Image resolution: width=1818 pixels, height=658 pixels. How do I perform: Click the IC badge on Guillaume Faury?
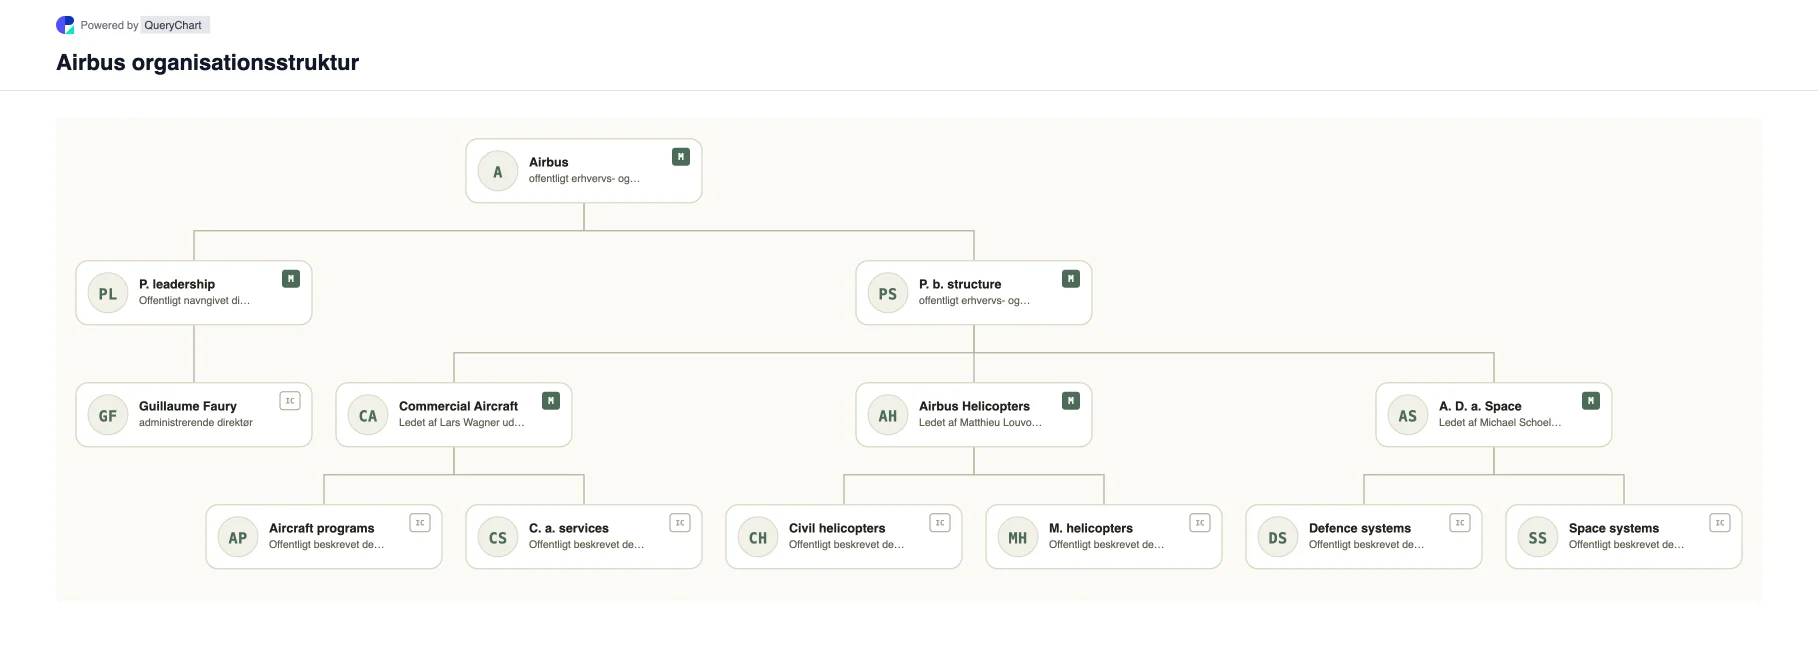pyautogui.click(x=290, y=401)
